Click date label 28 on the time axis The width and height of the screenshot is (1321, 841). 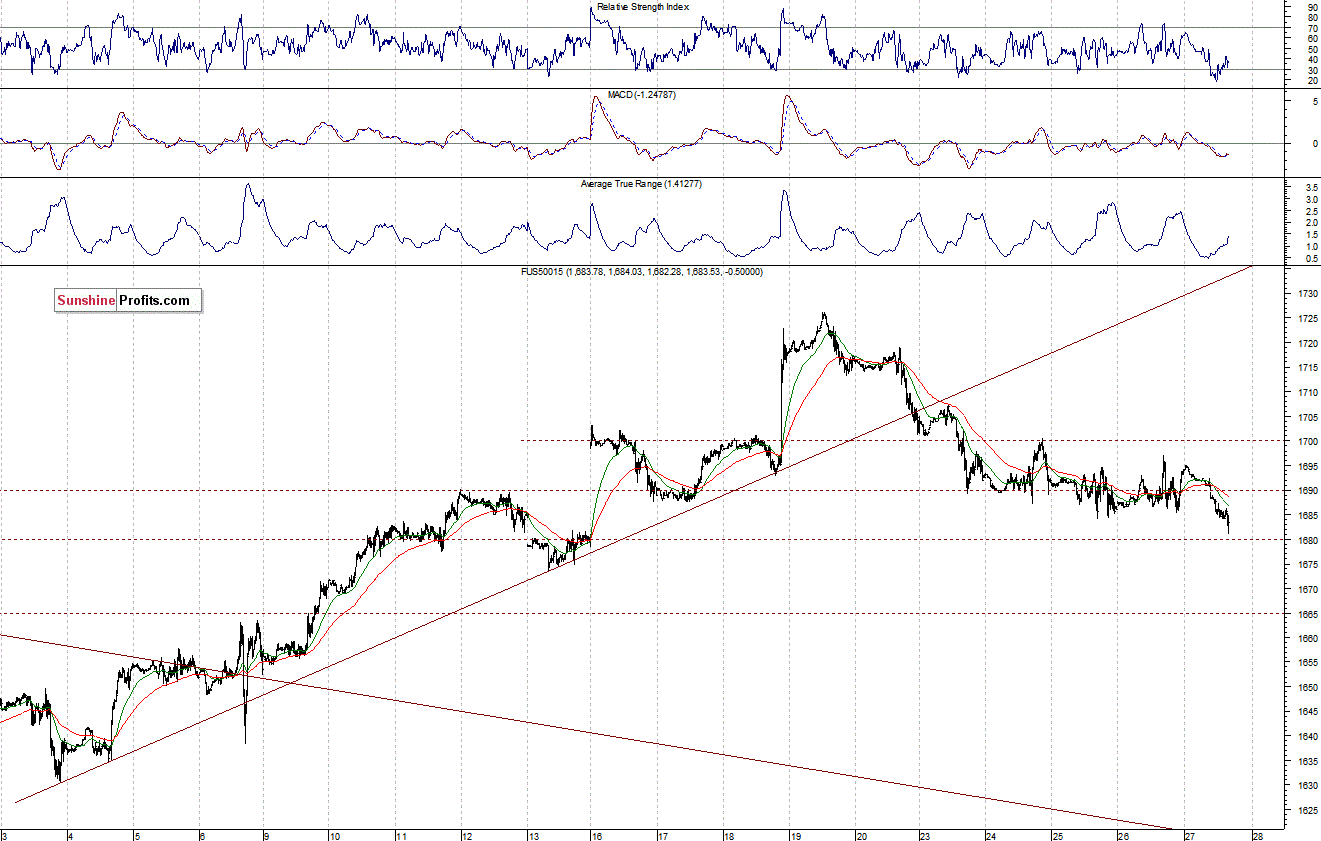1259,836
